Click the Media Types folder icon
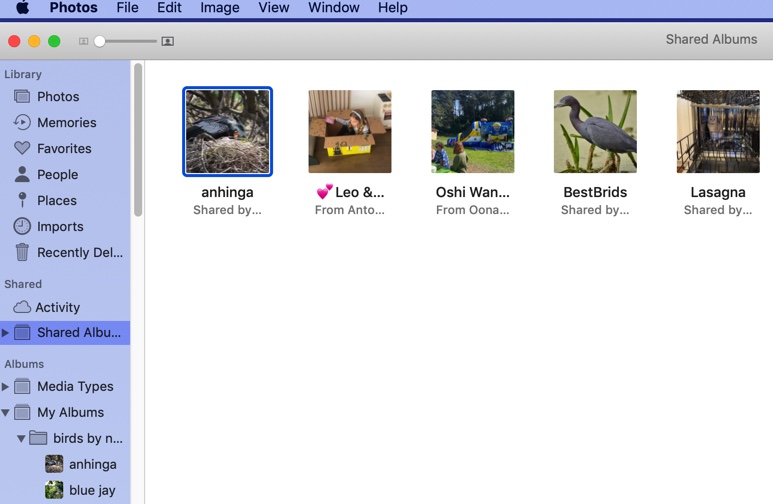The width and height of the screenshot is (773, 504). pos(22,386)
